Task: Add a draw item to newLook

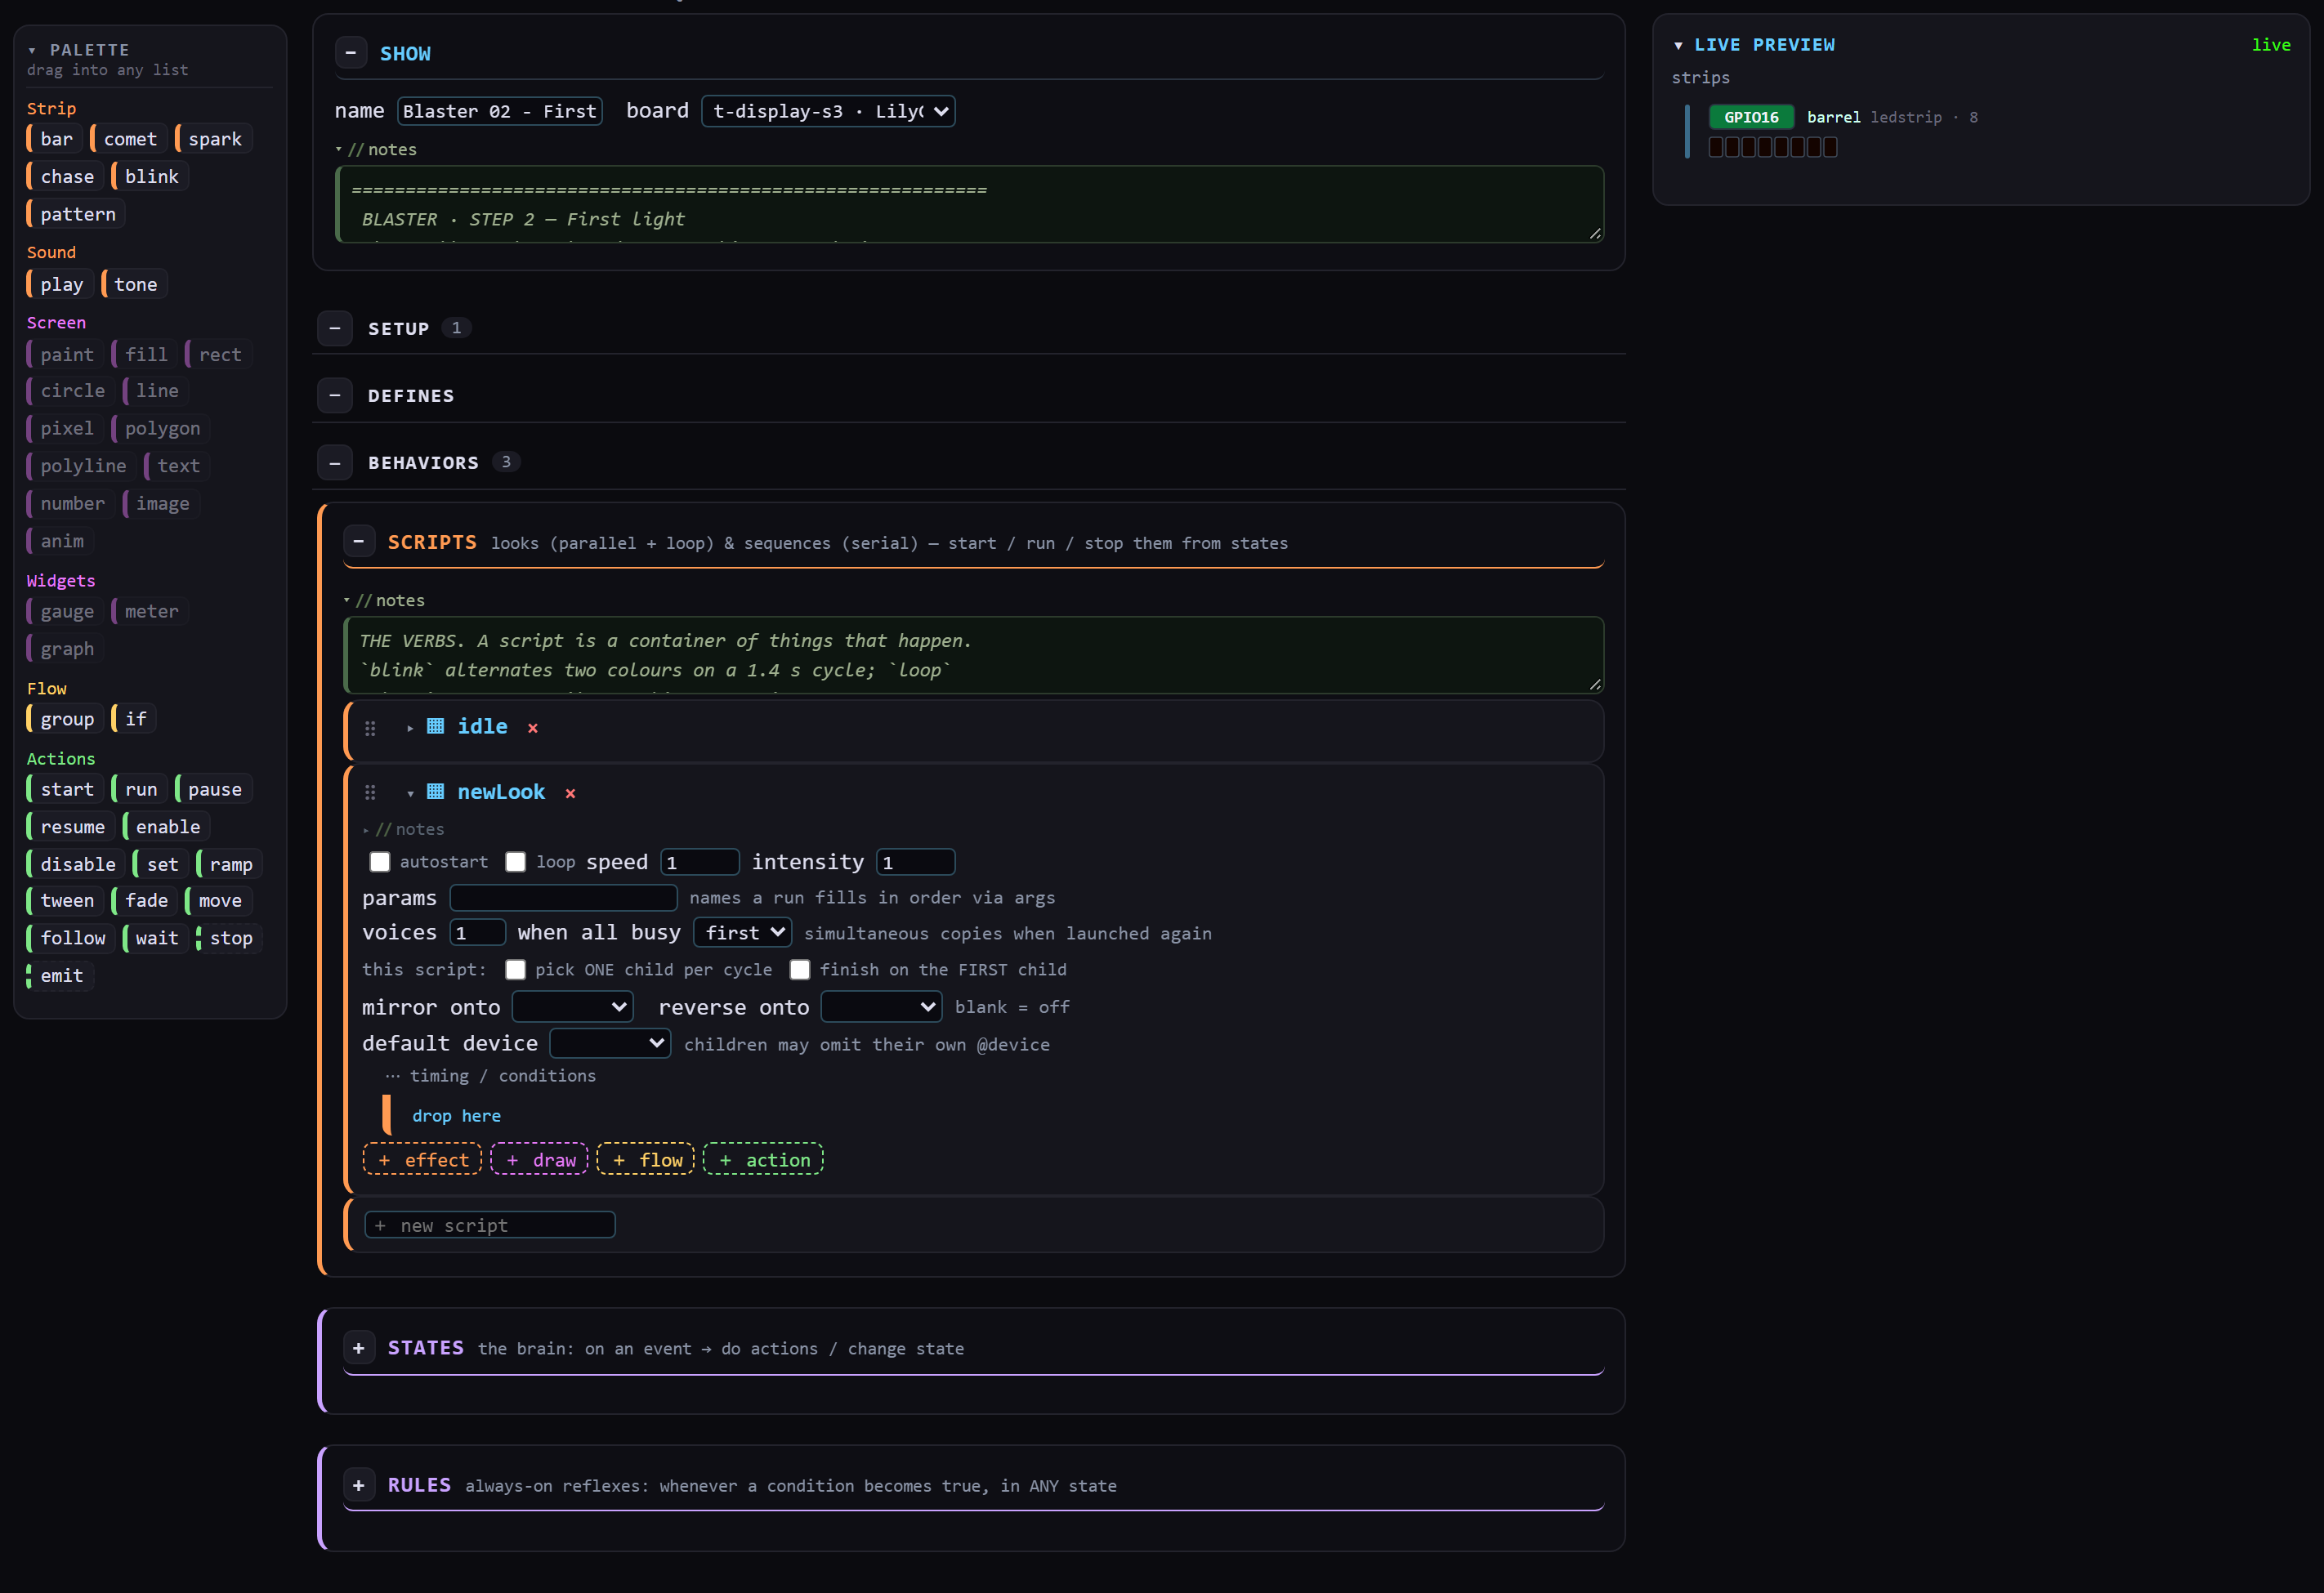Action: tap(540, 1159)
